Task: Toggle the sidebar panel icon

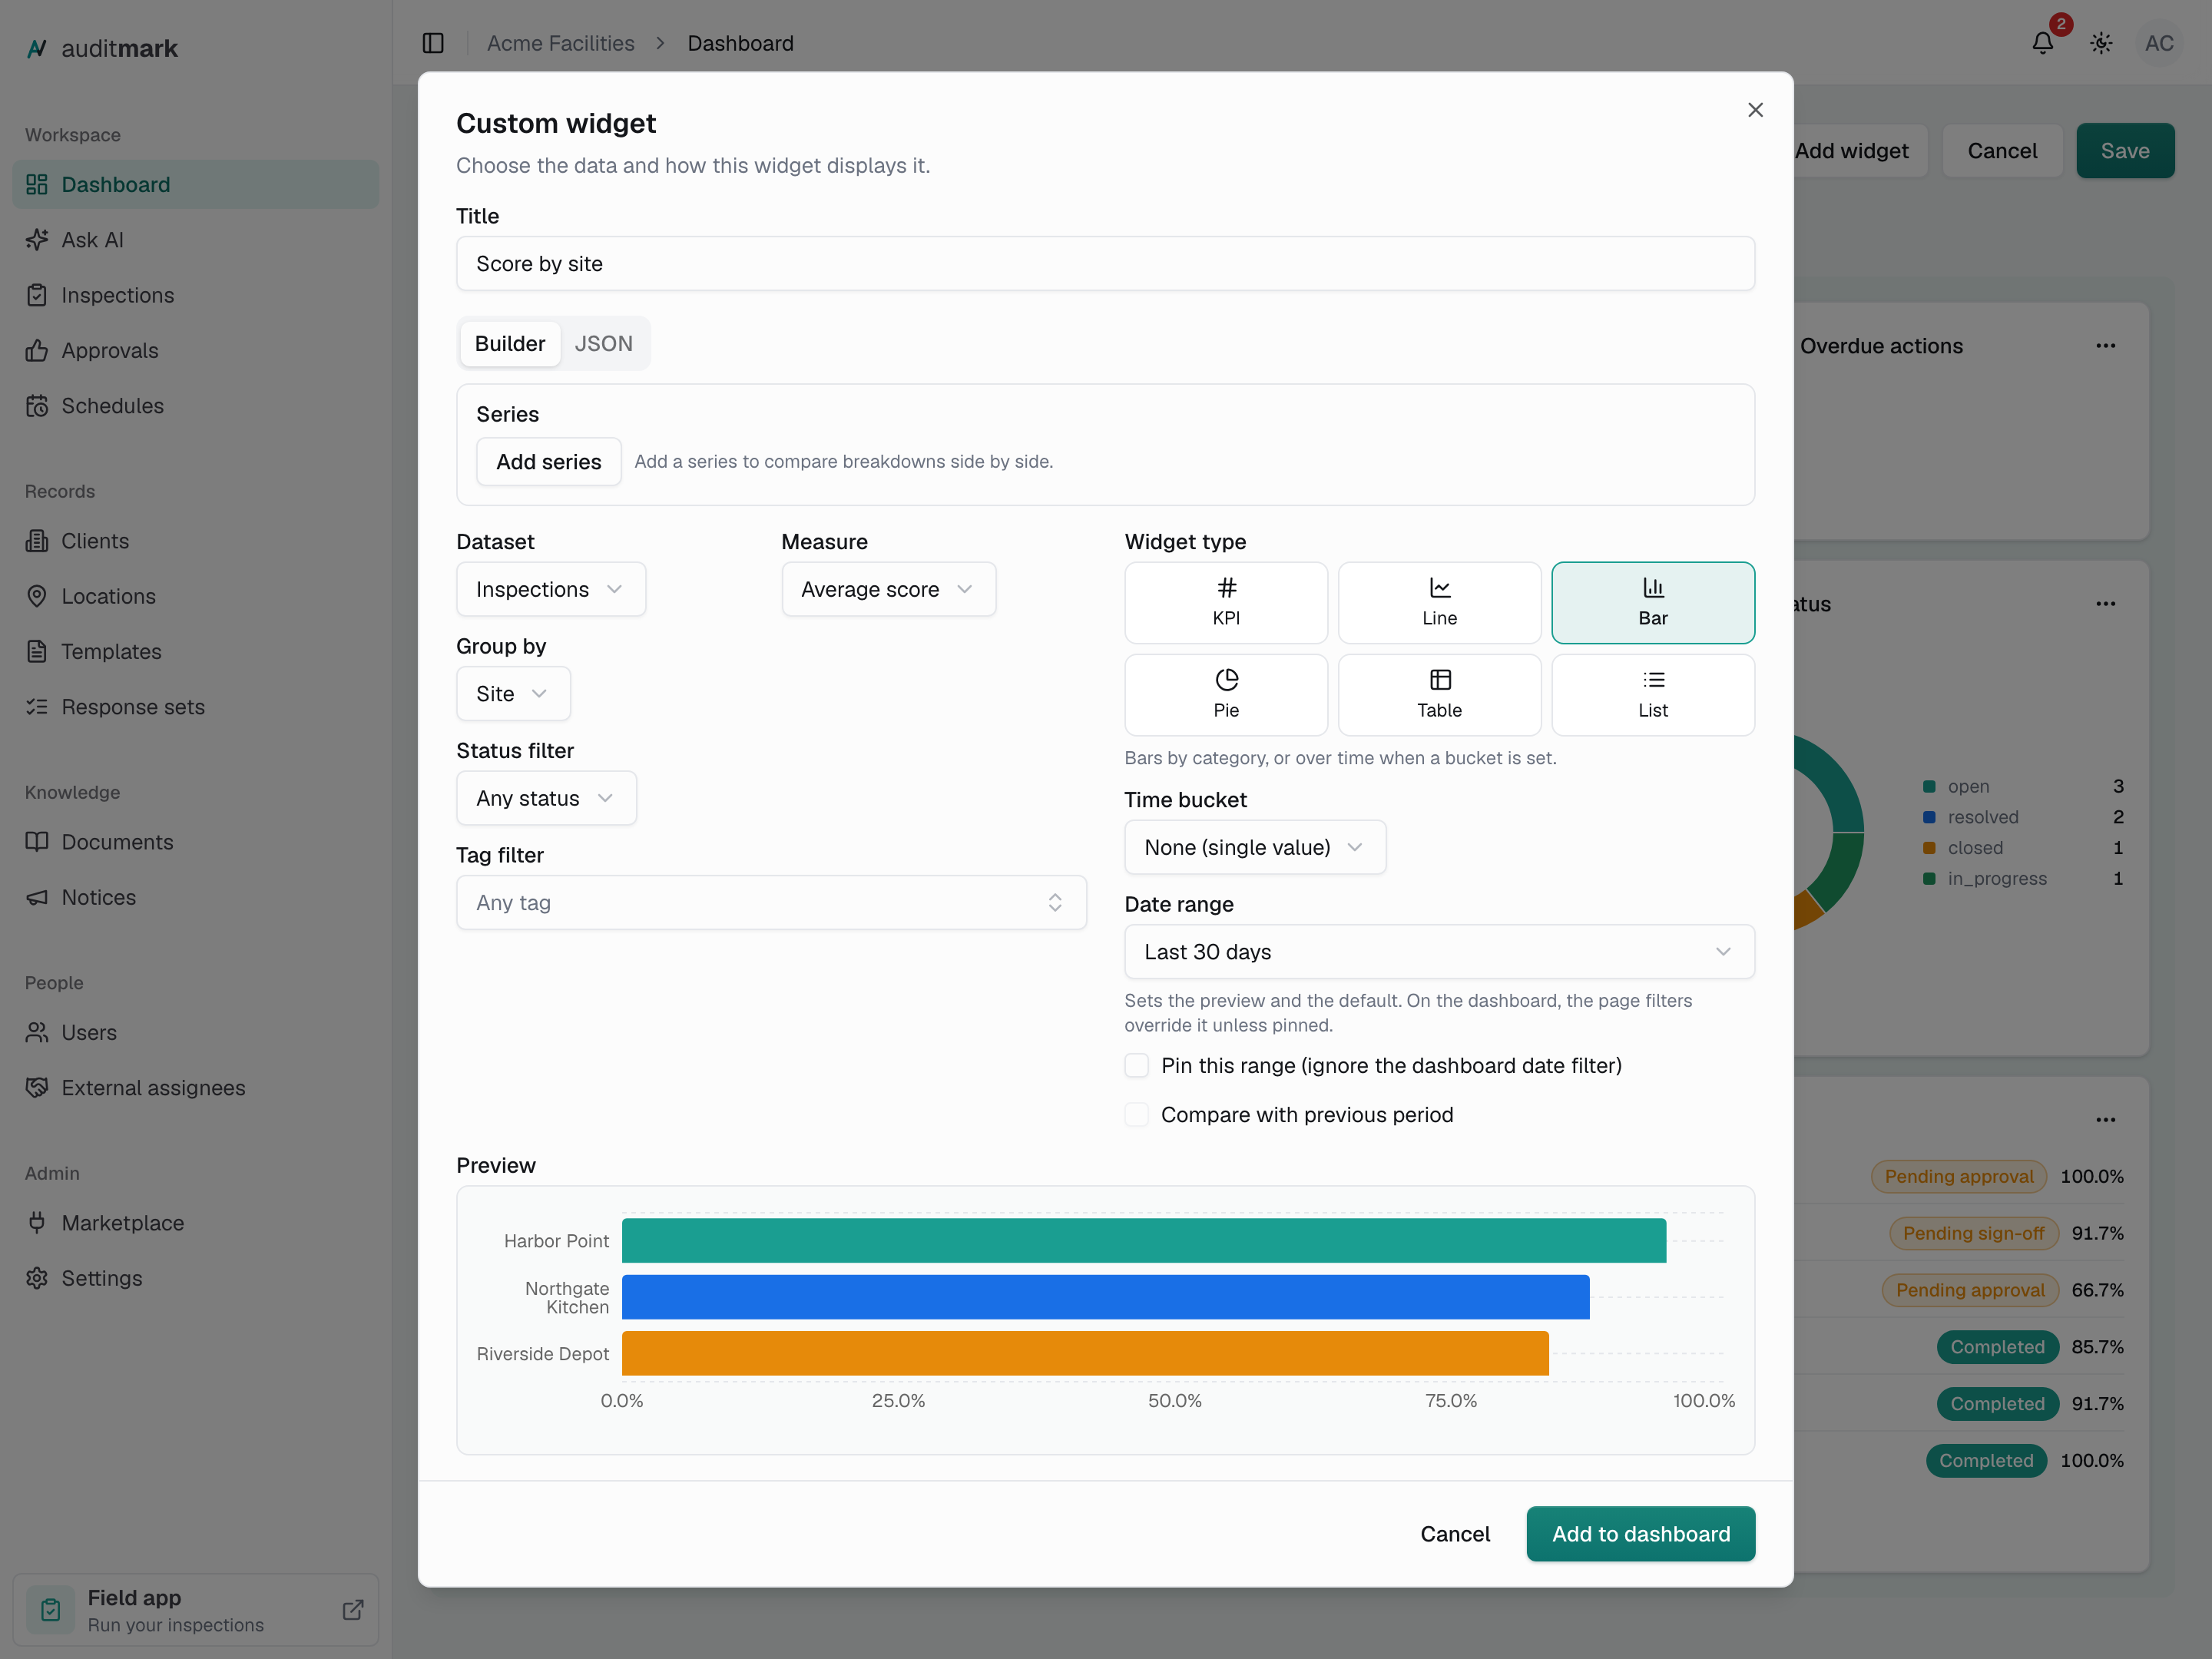Action: 433,43
